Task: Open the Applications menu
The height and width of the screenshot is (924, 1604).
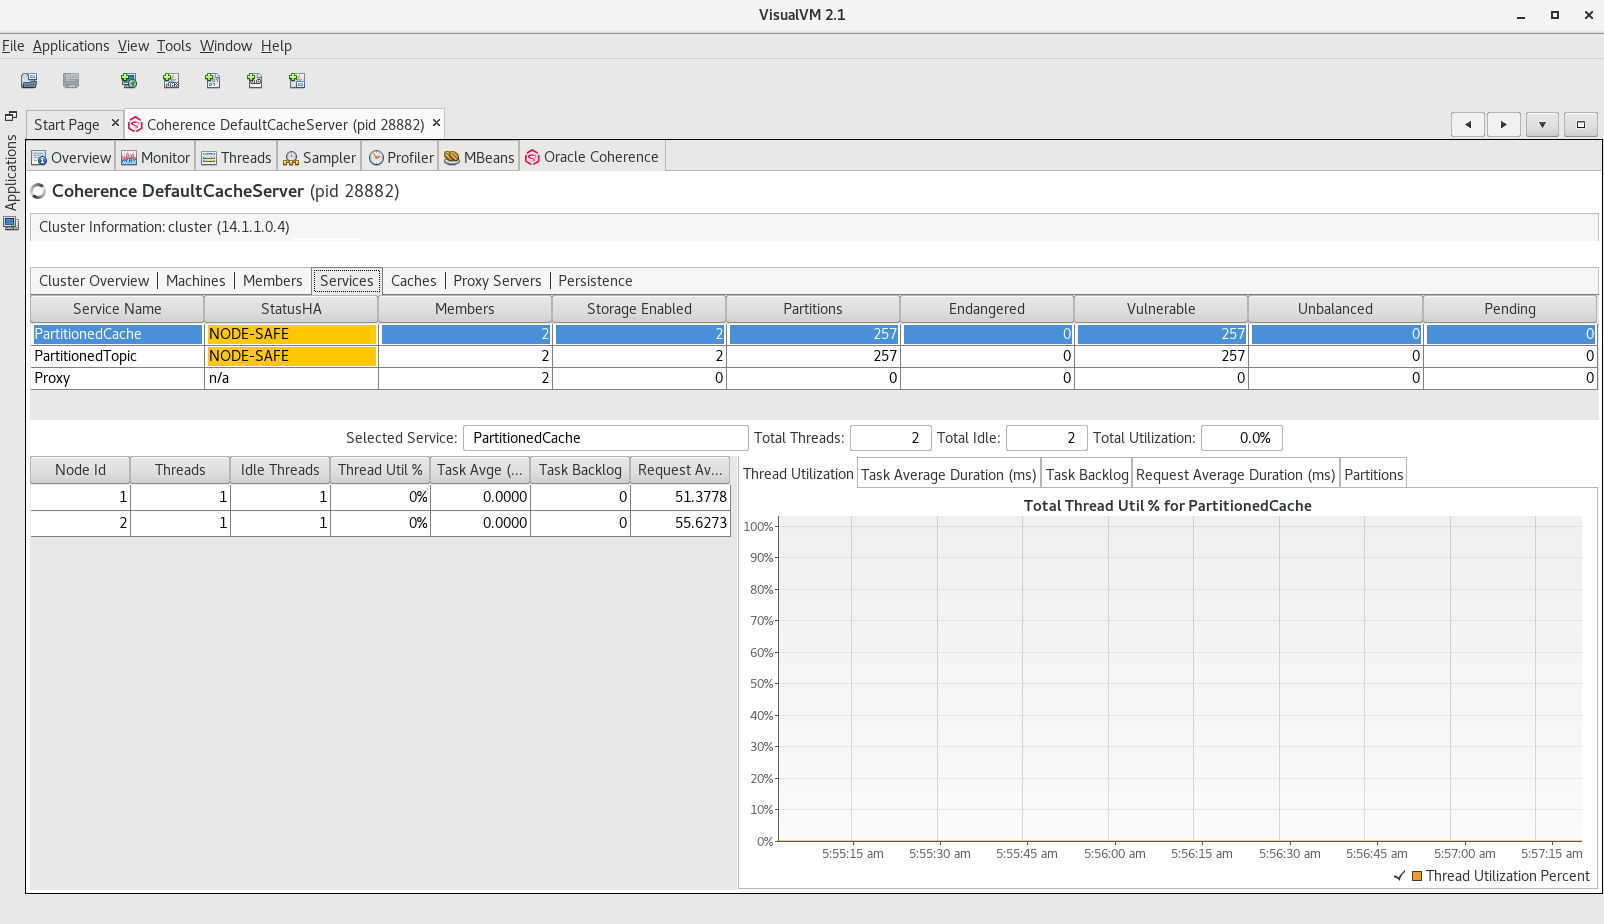Action: click(71, 46)
